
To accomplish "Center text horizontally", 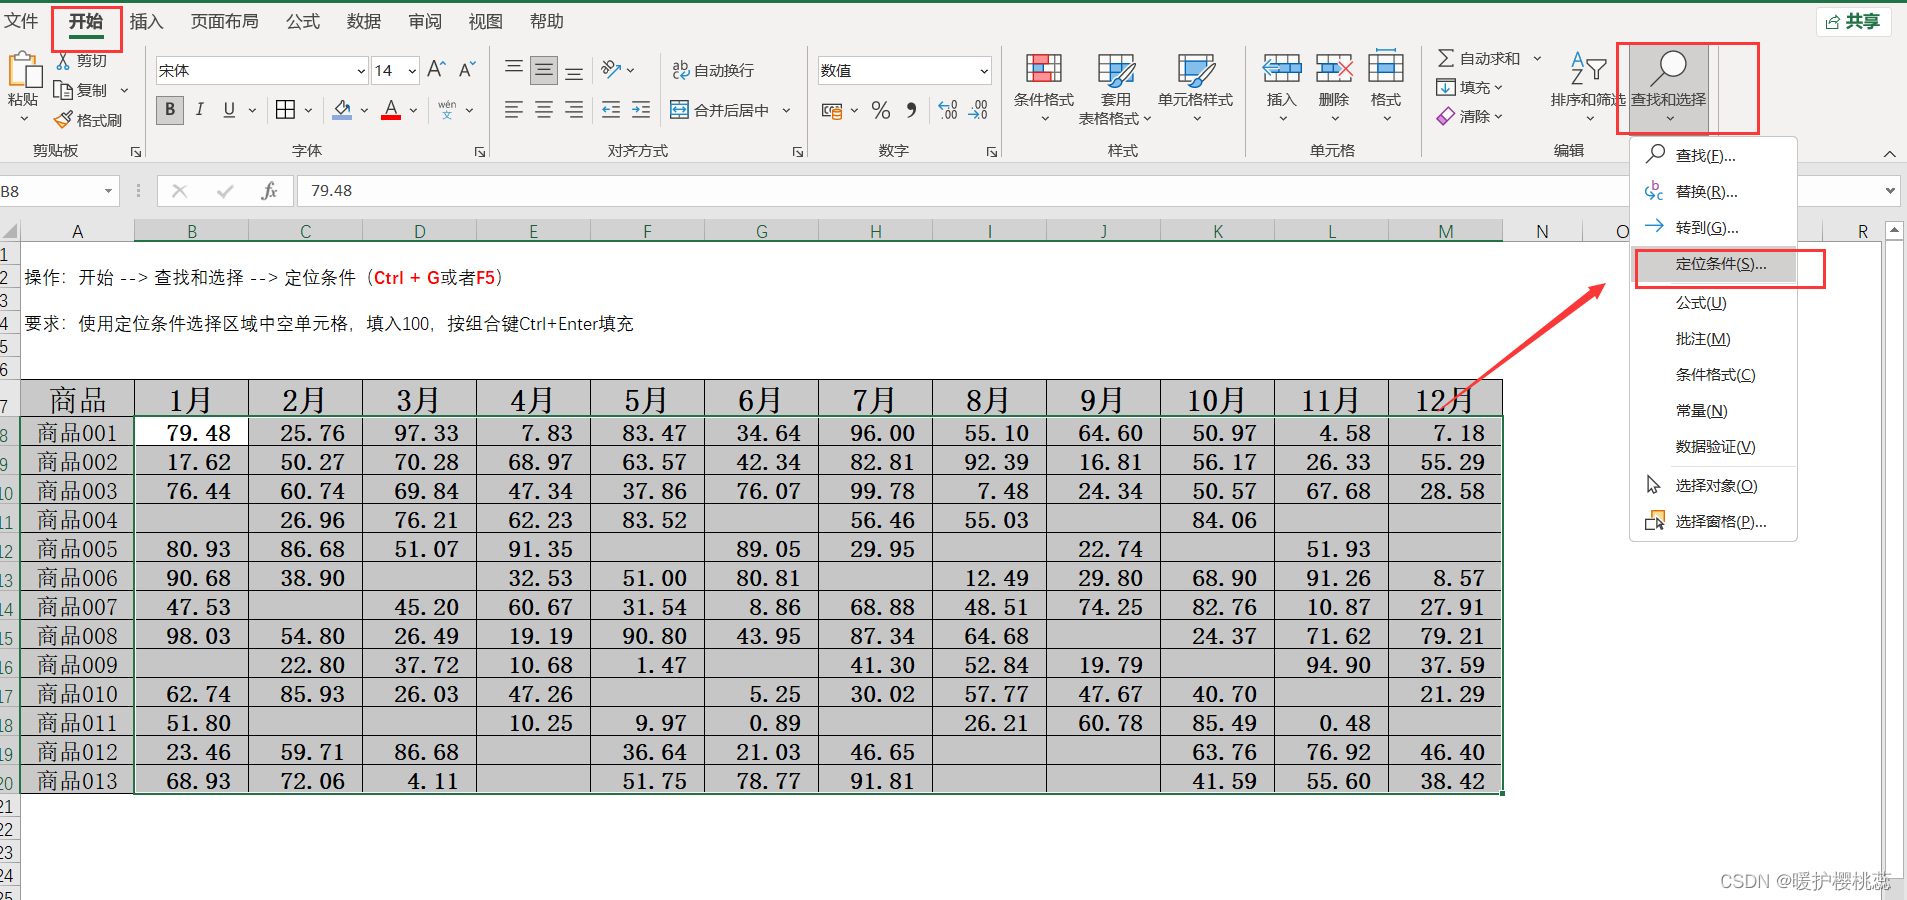I will [544, 110].
